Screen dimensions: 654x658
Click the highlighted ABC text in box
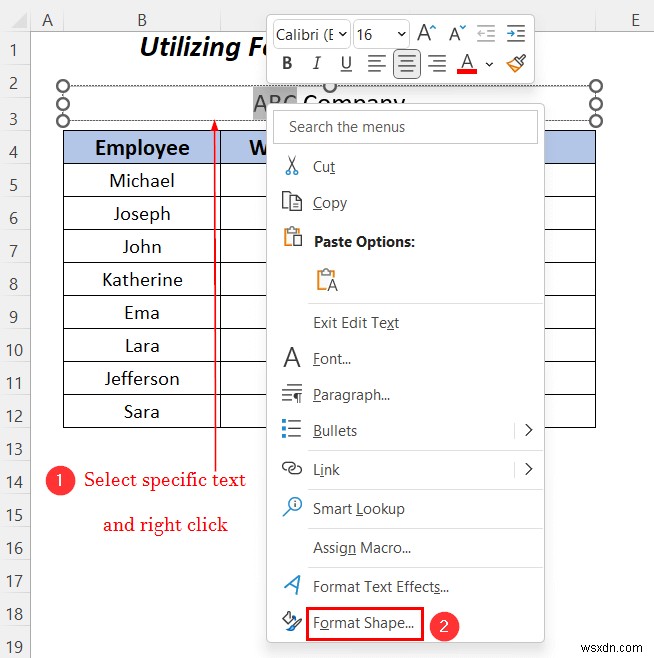(275, 103)
